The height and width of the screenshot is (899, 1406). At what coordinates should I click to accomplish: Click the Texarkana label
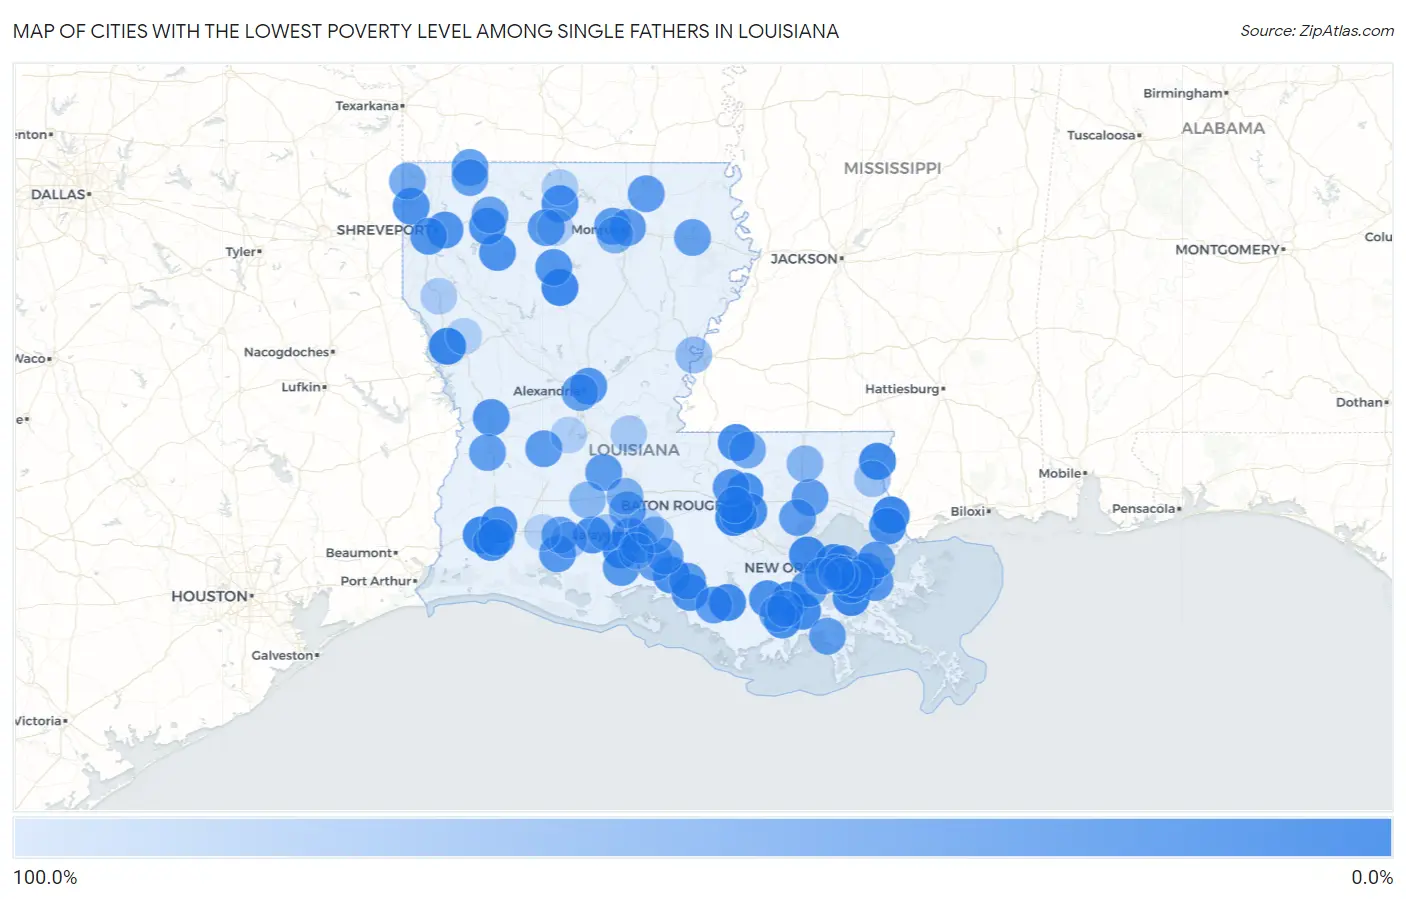pos(369,106)
